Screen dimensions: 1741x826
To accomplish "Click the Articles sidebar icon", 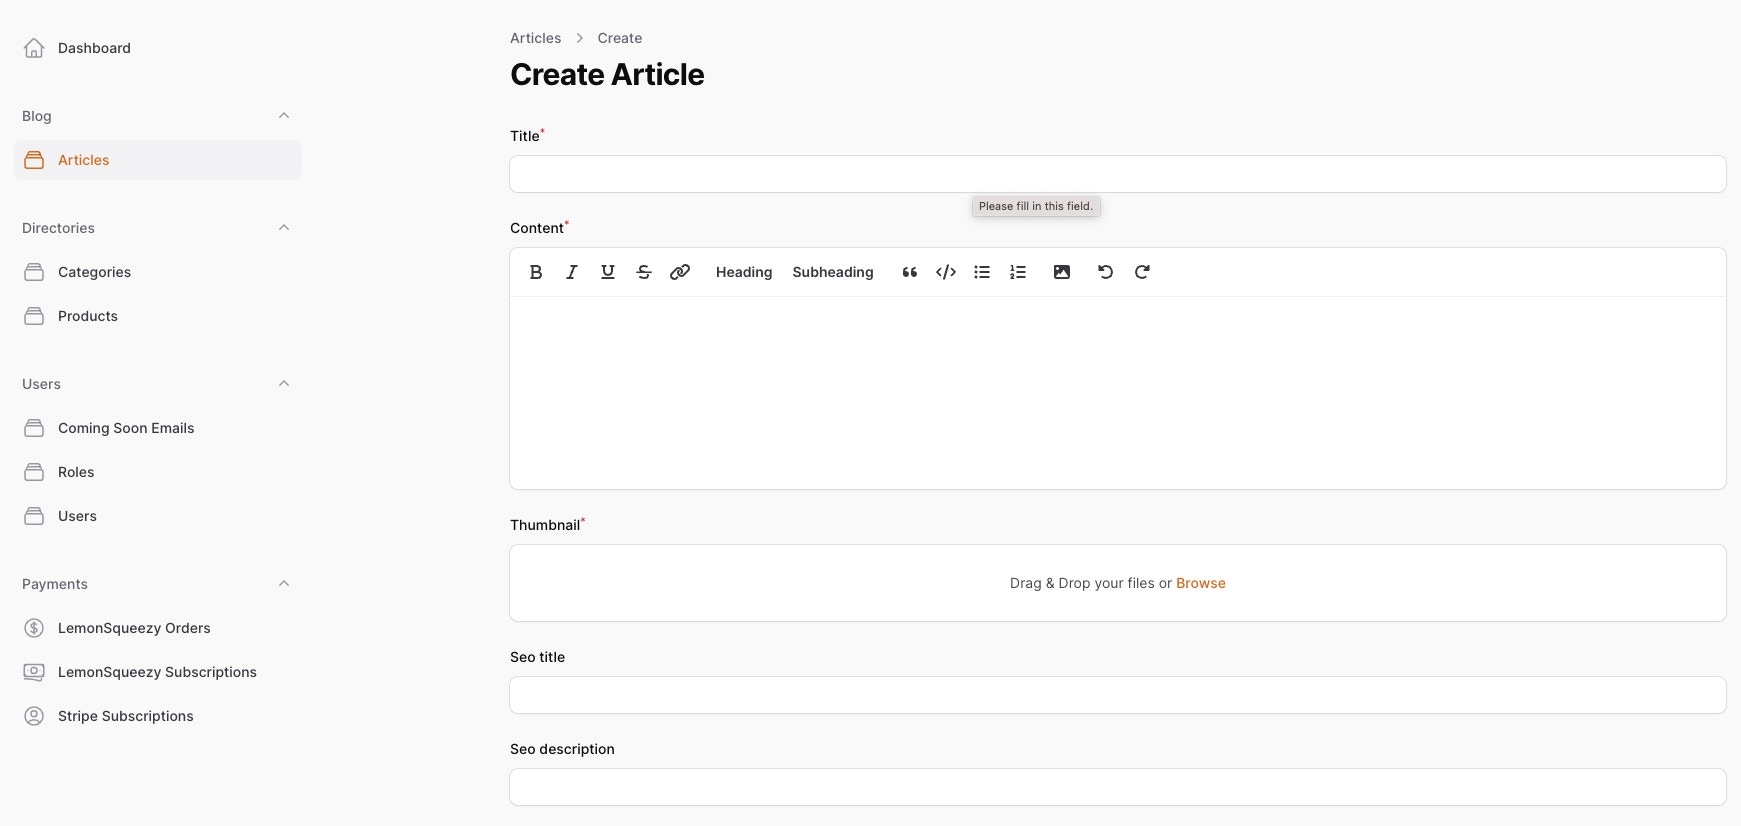I will coord(34,160).
